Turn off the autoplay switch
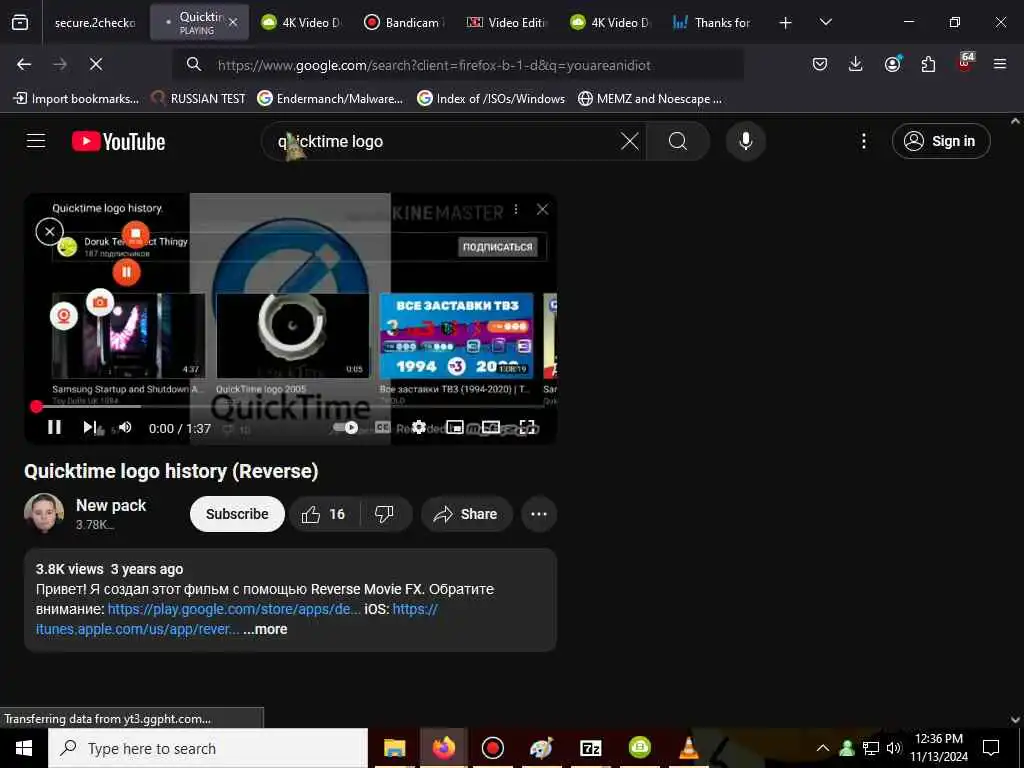The image size is (1024, 768). pos(345,427)
